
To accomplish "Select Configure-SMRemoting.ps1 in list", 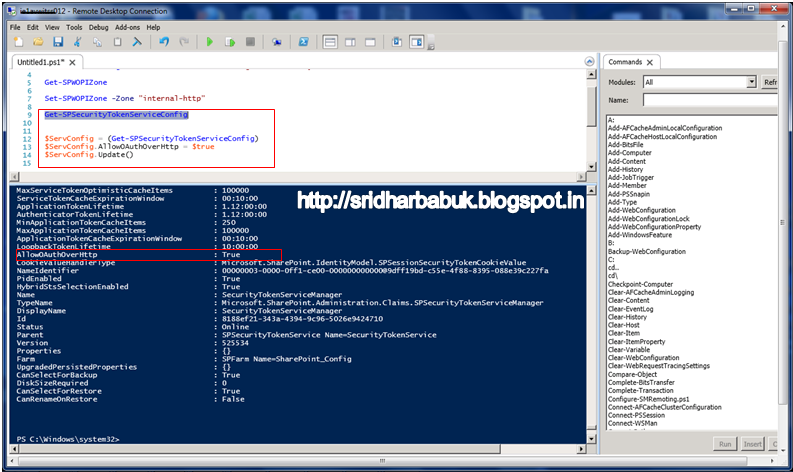I will (648, 399).
